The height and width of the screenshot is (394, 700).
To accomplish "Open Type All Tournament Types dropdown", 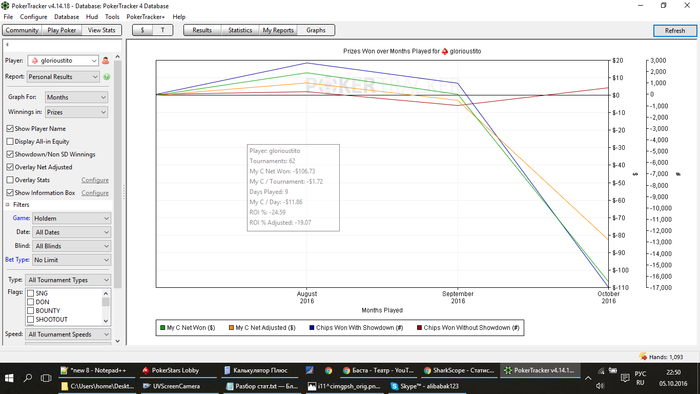I will point(68,280).
